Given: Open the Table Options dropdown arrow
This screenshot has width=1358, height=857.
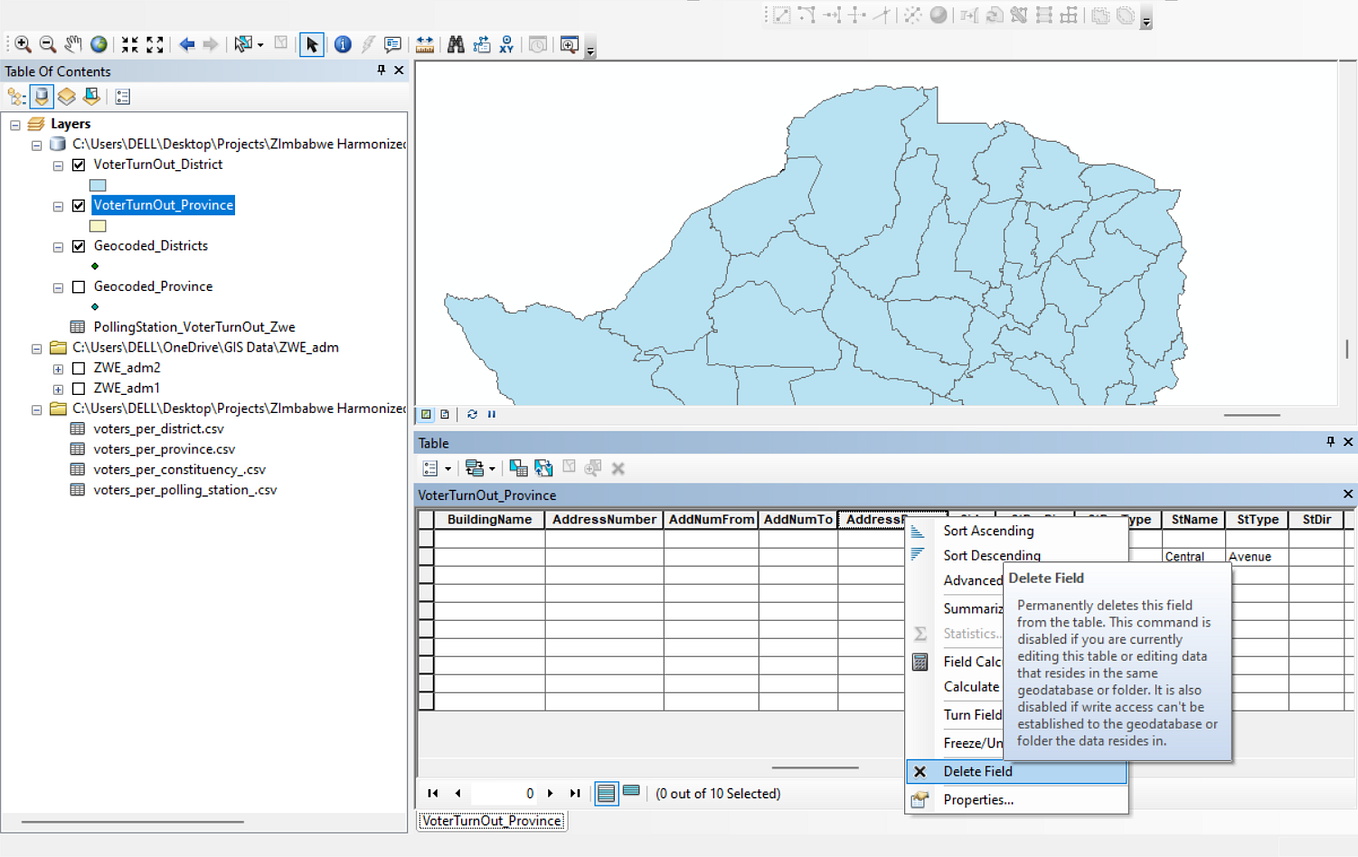Looking at the screenshot, I should [446, 467].
